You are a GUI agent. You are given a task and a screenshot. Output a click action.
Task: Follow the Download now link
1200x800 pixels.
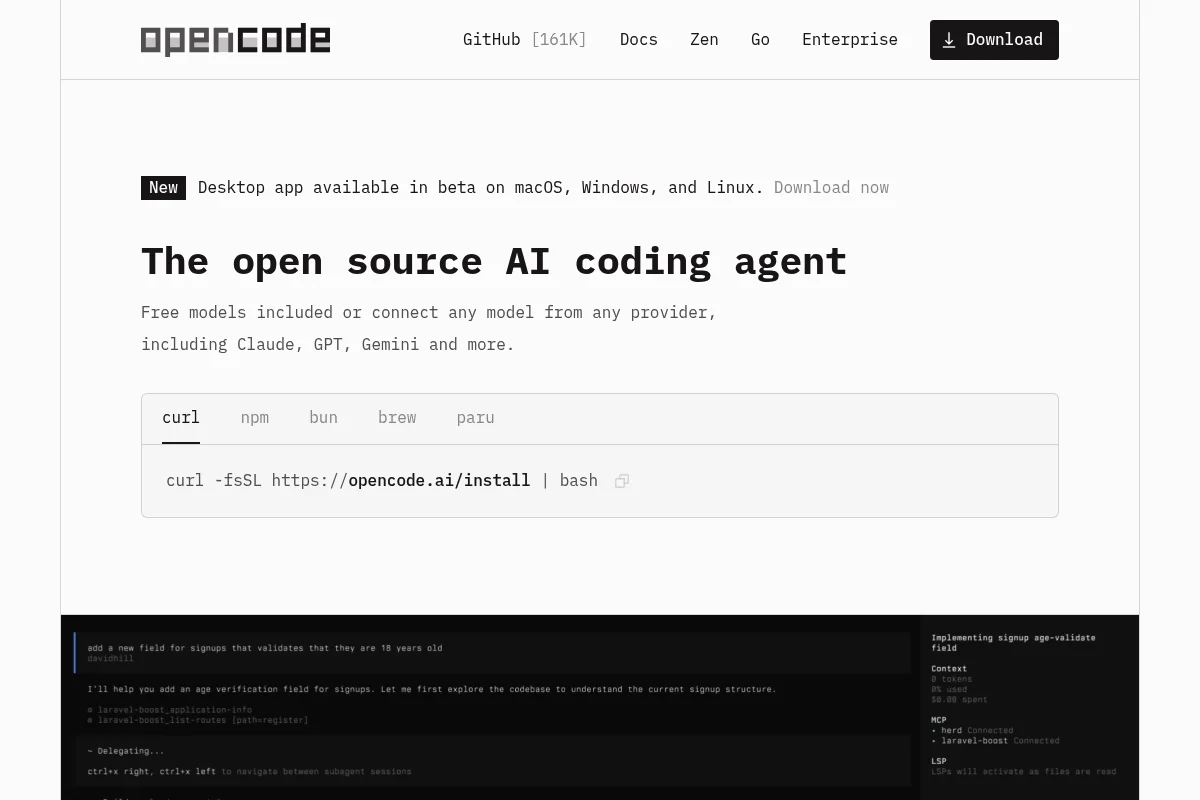pos(831,188)
